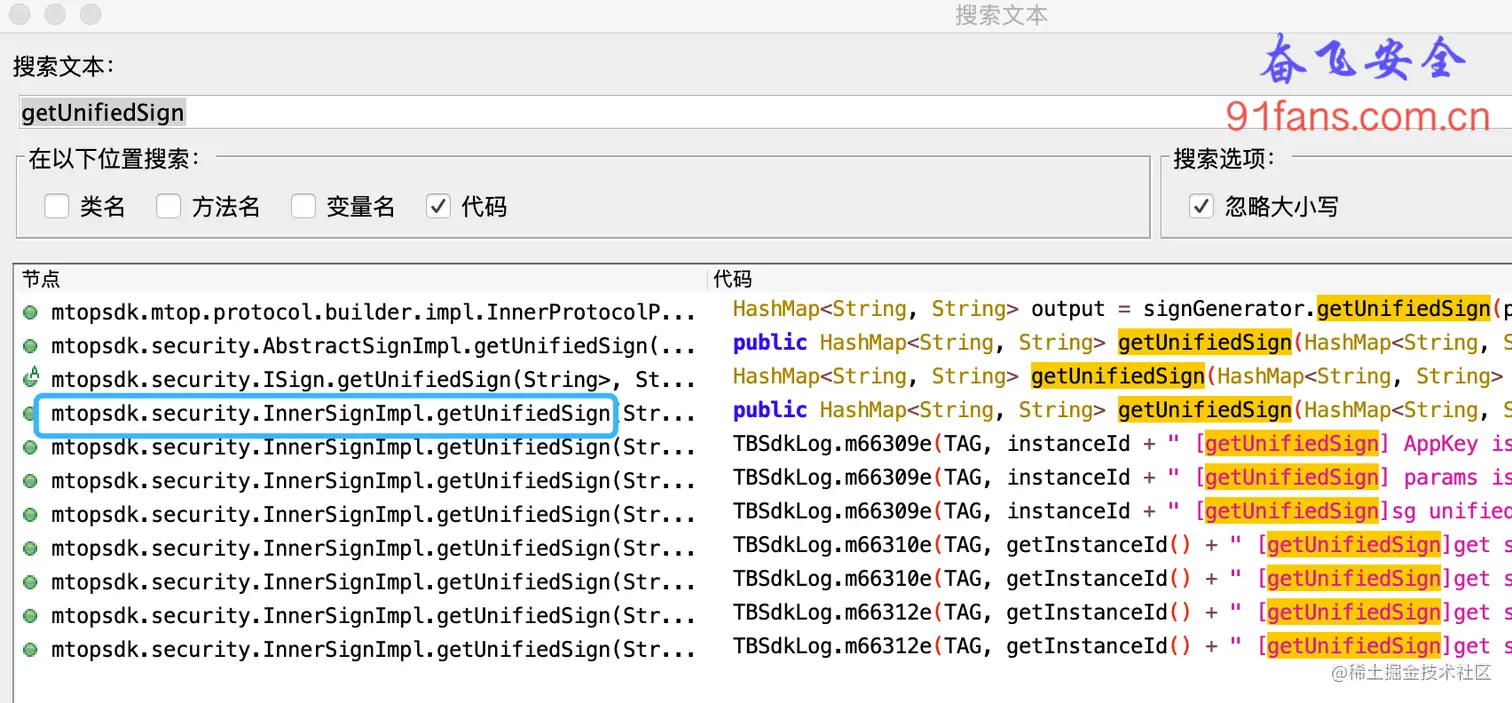
Task: Click the AbstractSignImpl row method icon
Action: coord(31,346)
